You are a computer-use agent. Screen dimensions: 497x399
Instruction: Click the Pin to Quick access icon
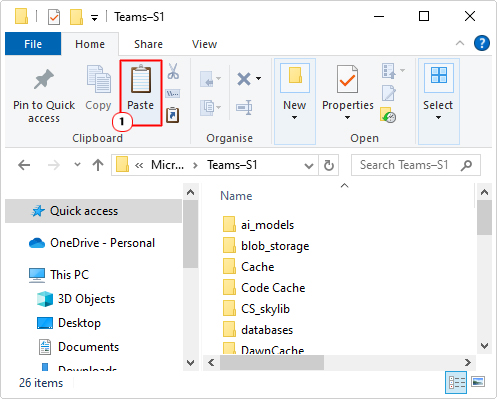[44, 79]
